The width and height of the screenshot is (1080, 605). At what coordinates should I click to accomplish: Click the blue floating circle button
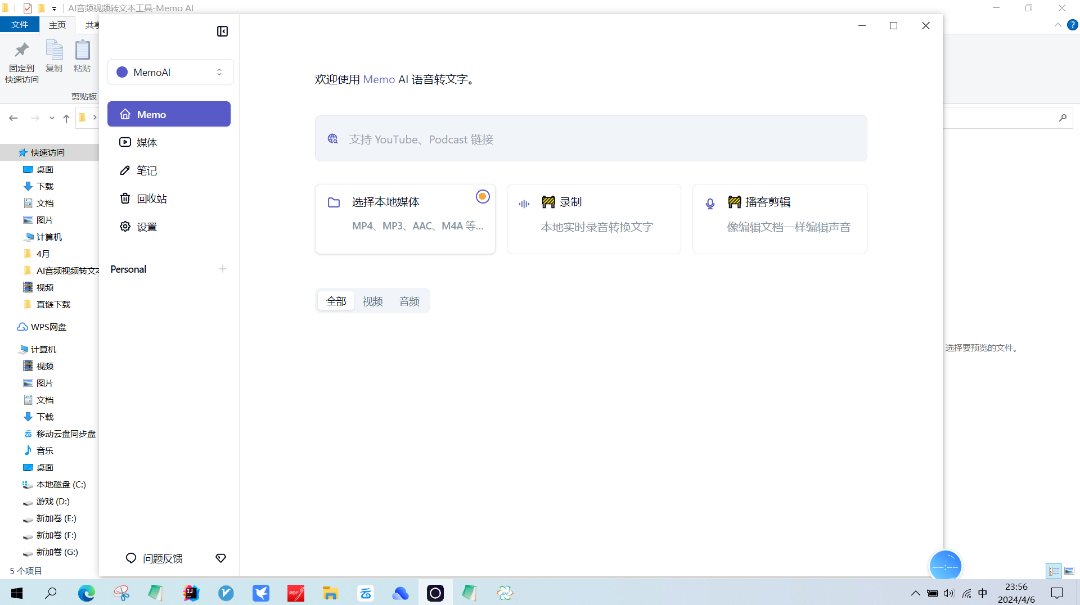pos(945,566)
